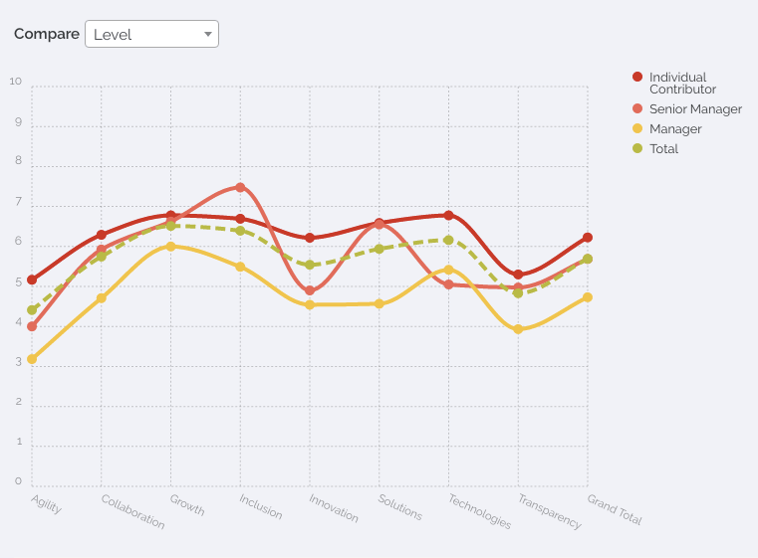The width and height of the screenshot is (758, 558).
Task: Click Senior Manager's Innovation data point
Action: (x=310, y=291)
